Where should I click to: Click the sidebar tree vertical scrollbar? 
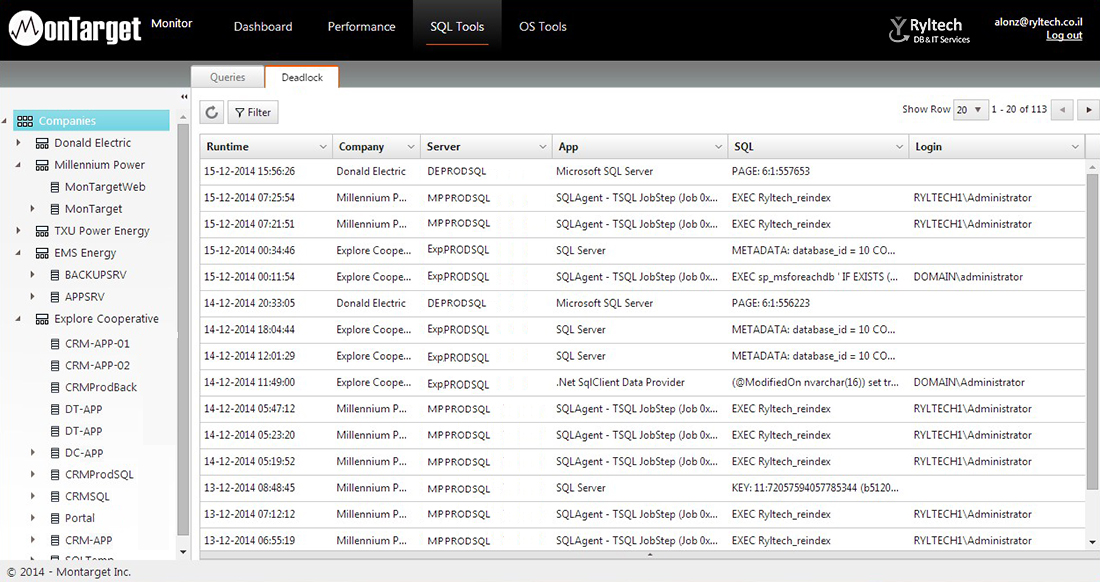(183, 330)
